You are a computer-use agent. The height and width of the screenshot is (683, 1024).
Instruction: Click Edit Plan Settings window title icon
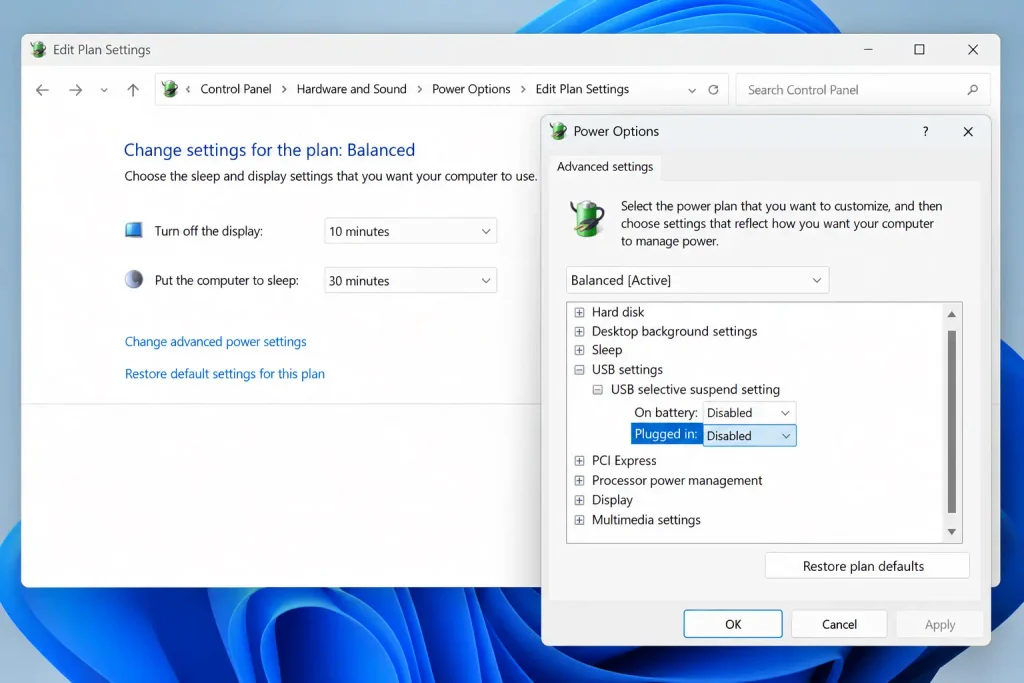click(x=39, y=49)
